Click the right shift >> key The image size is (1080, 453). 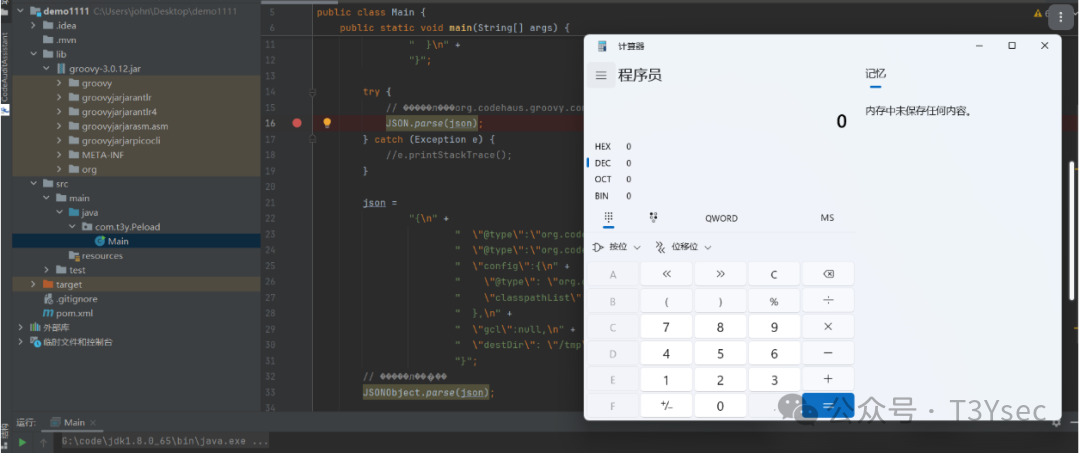pyautogui.click(x=720, y=274)
